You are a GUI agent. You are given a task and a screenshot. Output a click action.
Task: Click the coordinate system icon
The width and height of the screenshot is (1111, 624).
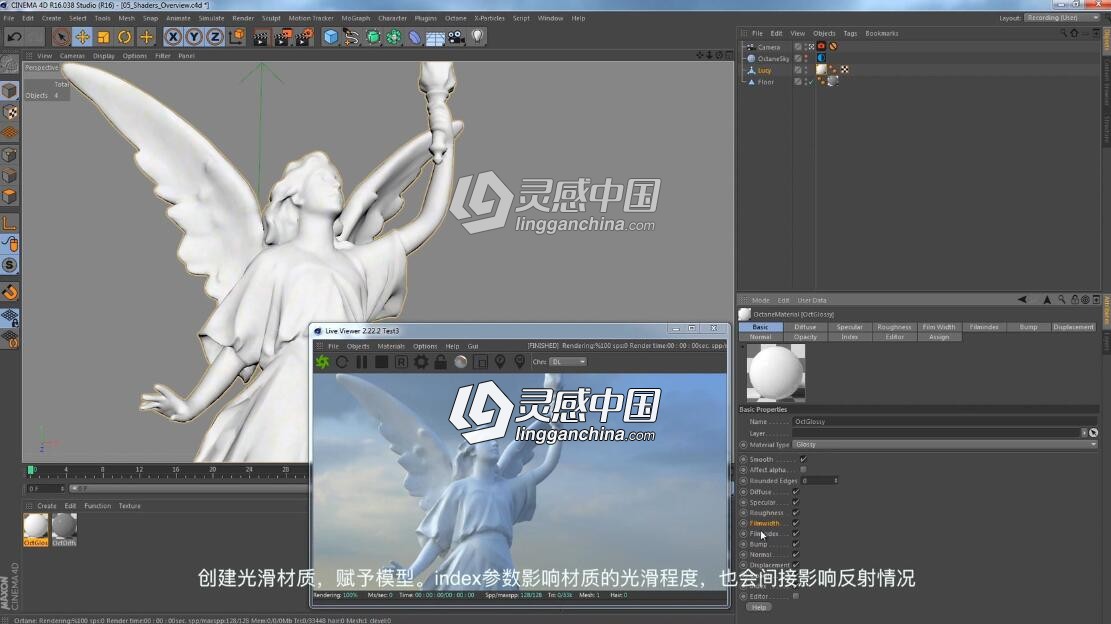tap(237, 36)
